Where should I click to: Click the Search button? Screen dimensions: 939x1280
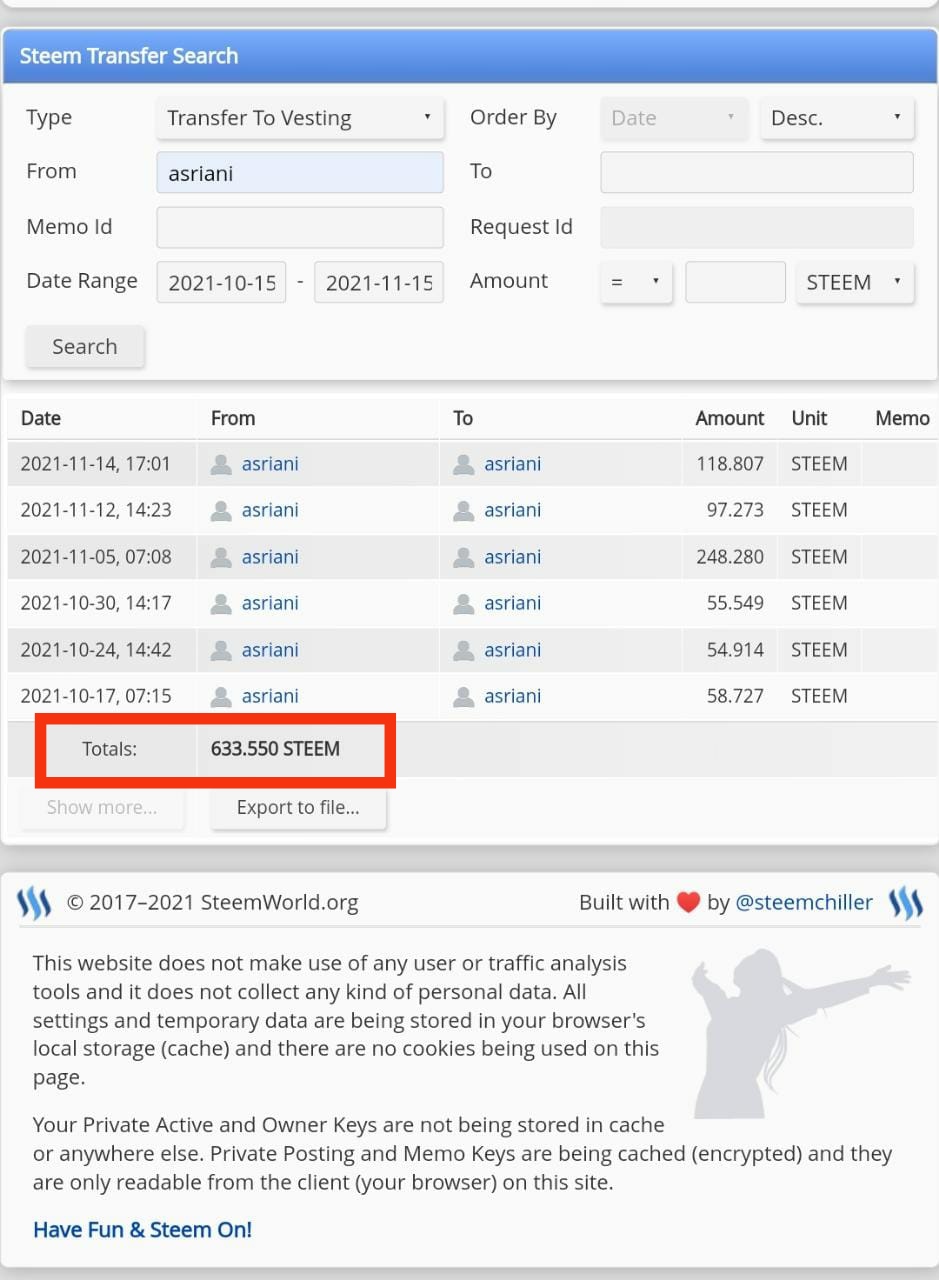click(x=85, y=346)
